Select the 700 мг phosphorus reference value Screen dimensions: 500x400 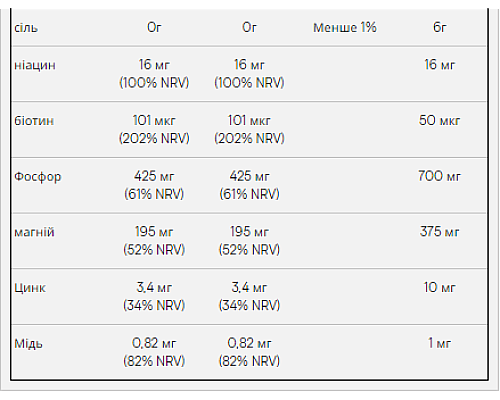click(x=440, y=176)
